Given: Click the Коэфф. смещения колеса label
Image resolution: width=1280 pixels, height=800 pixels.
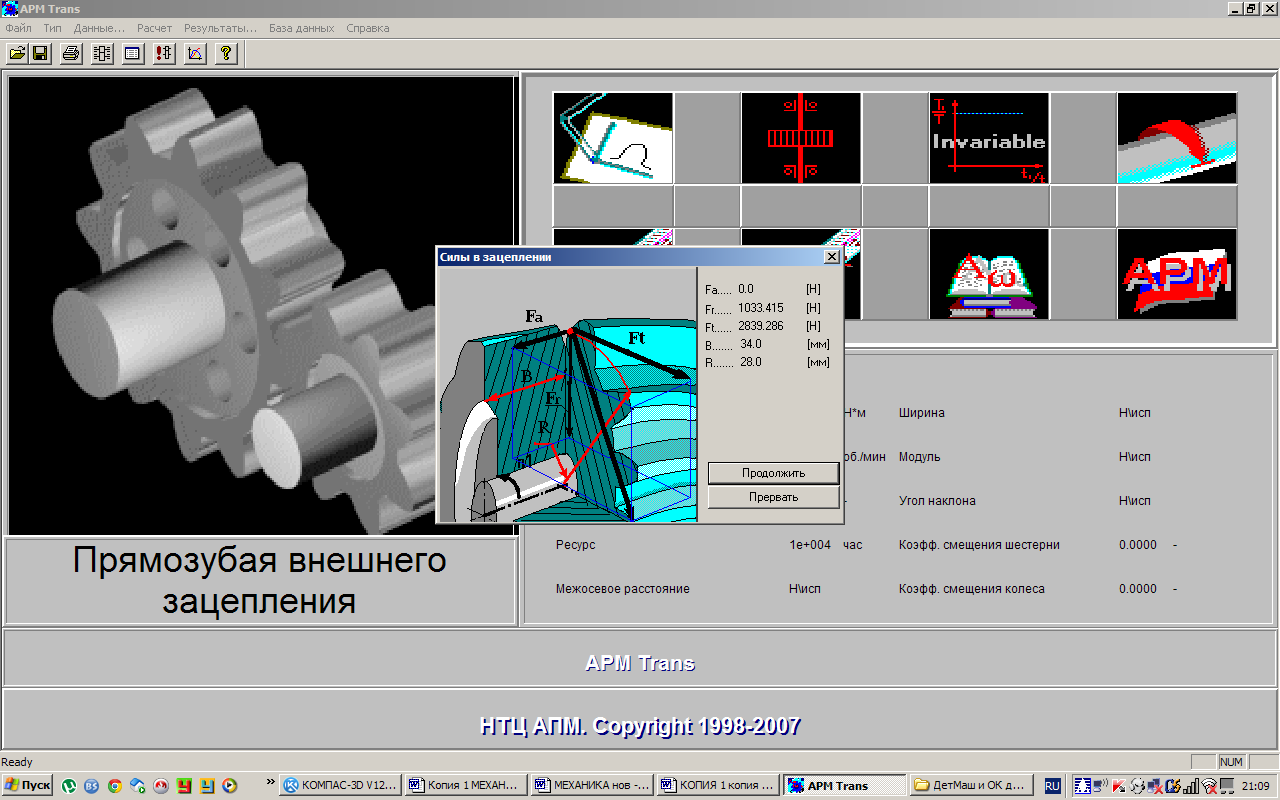Looking at the screenshot, I should (972, 589).
